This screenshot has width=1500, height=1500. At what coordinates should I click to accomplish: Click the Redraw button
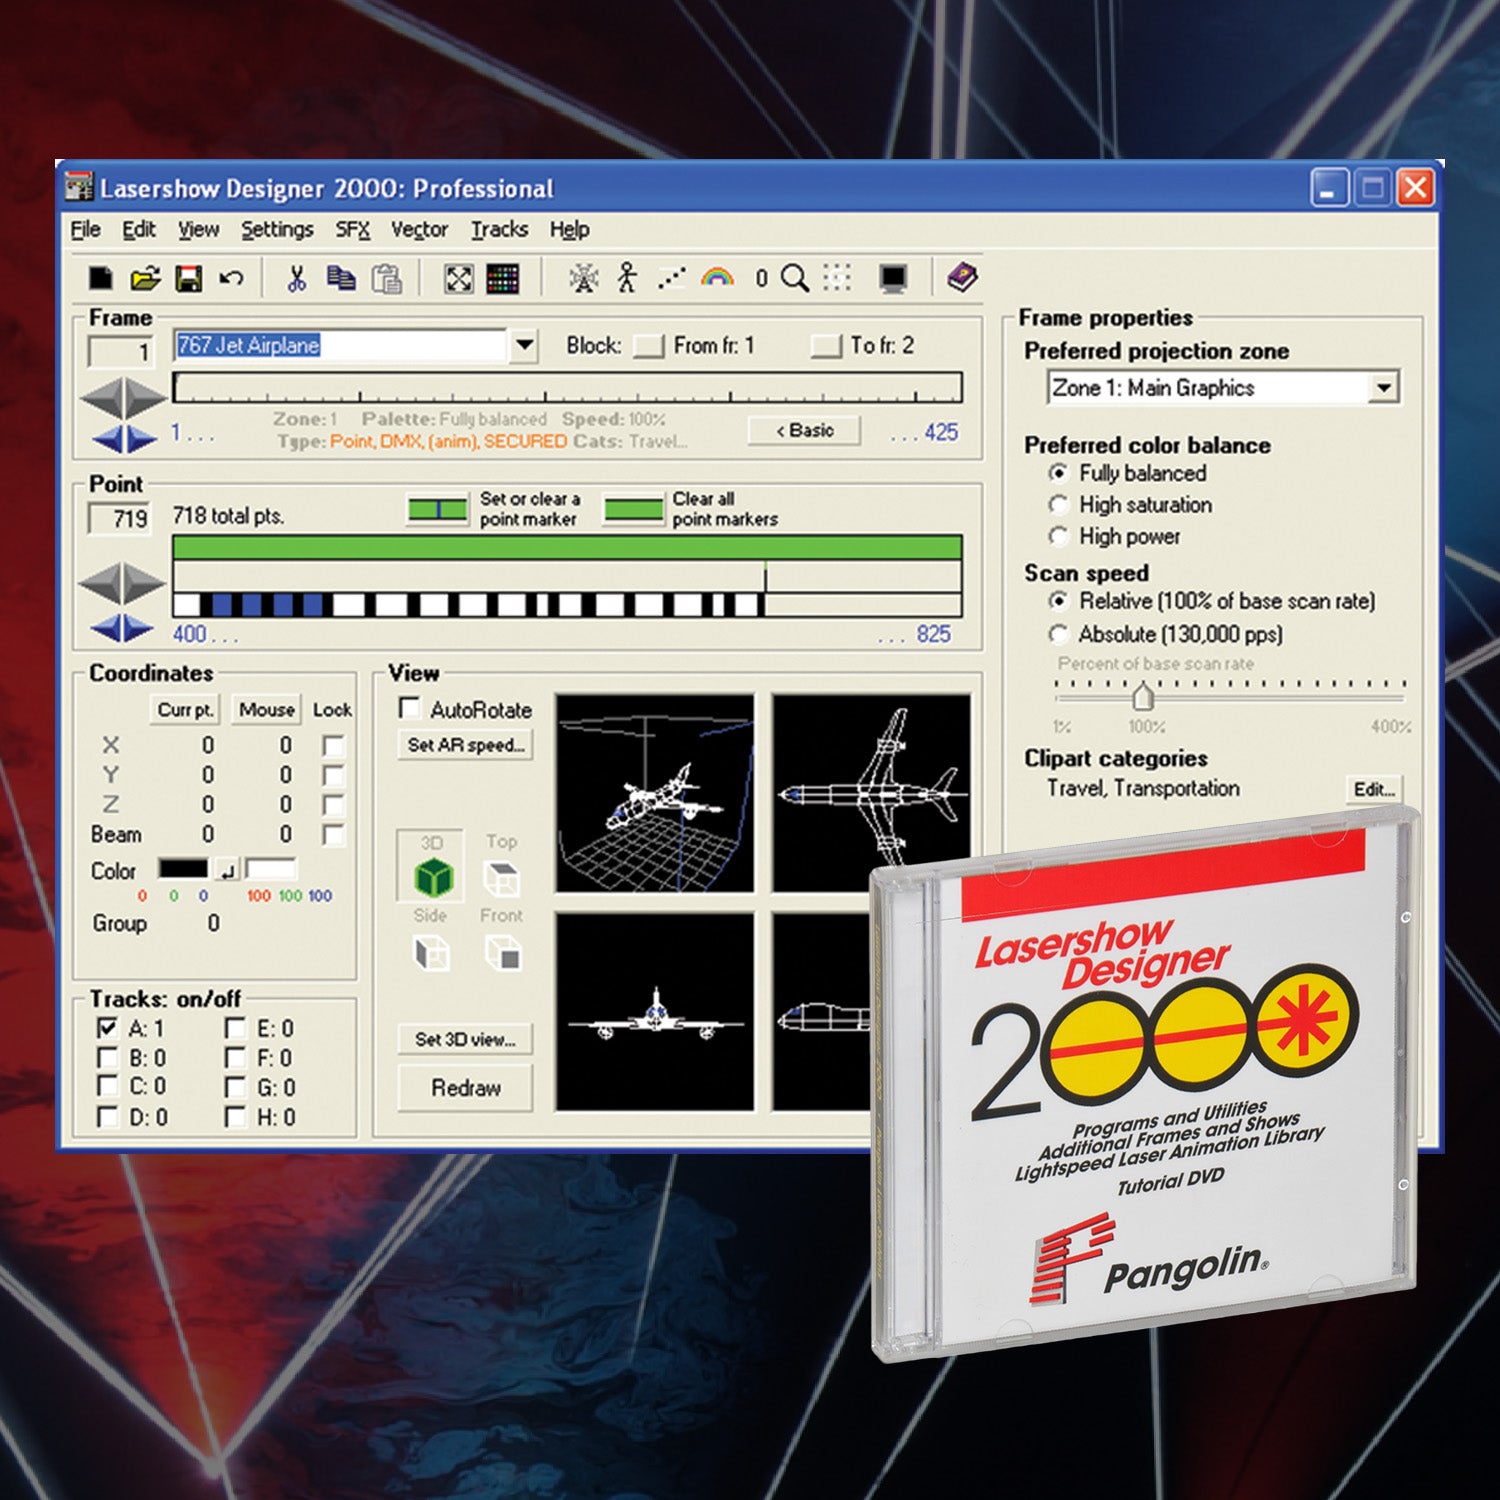465,1088
